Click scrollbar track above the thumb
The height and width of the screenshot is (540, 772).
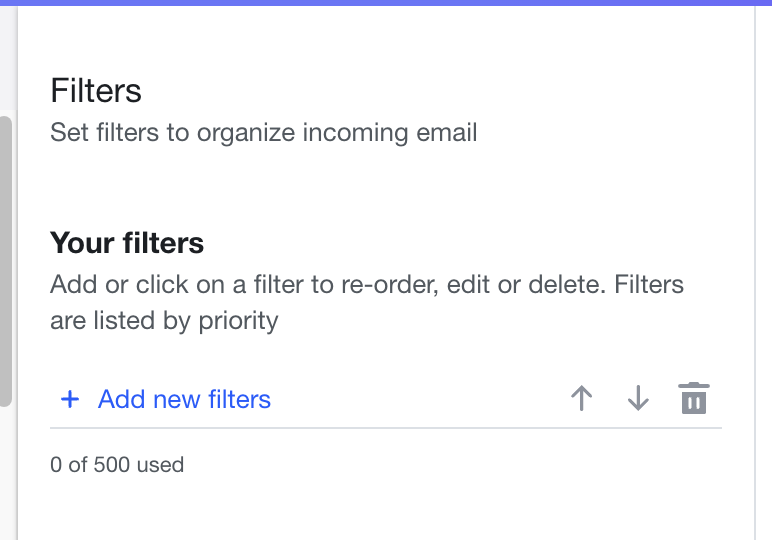6,59
